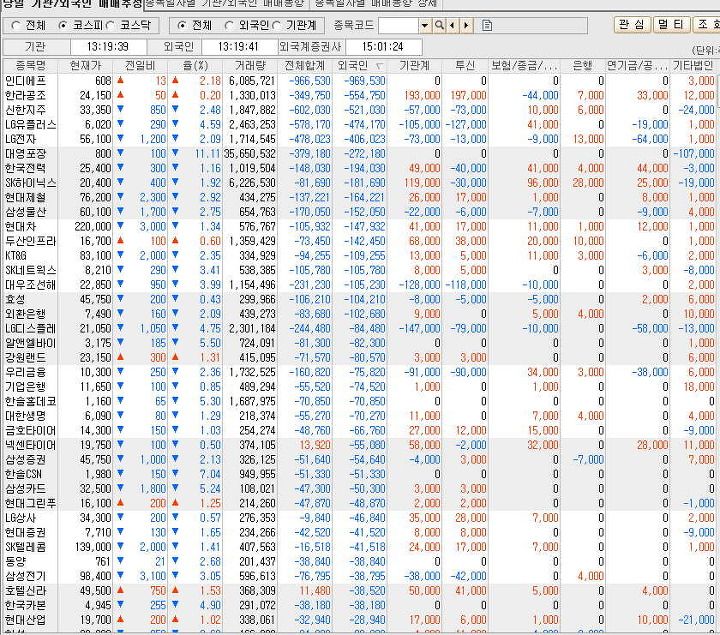
Task: Select the 한국전력 stock row
Action: (x=360, y=169)
